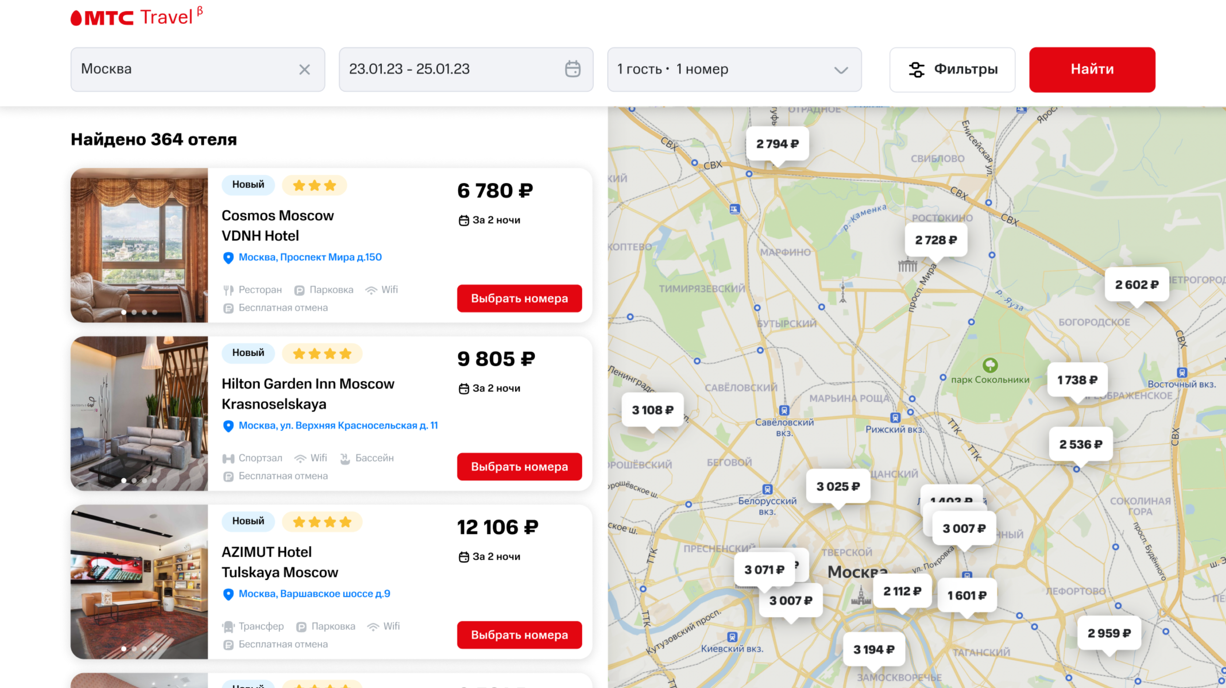Click the Wifi amenity icon on Cosmos card
Screen dimensions: 1226x688
point(371,290)
